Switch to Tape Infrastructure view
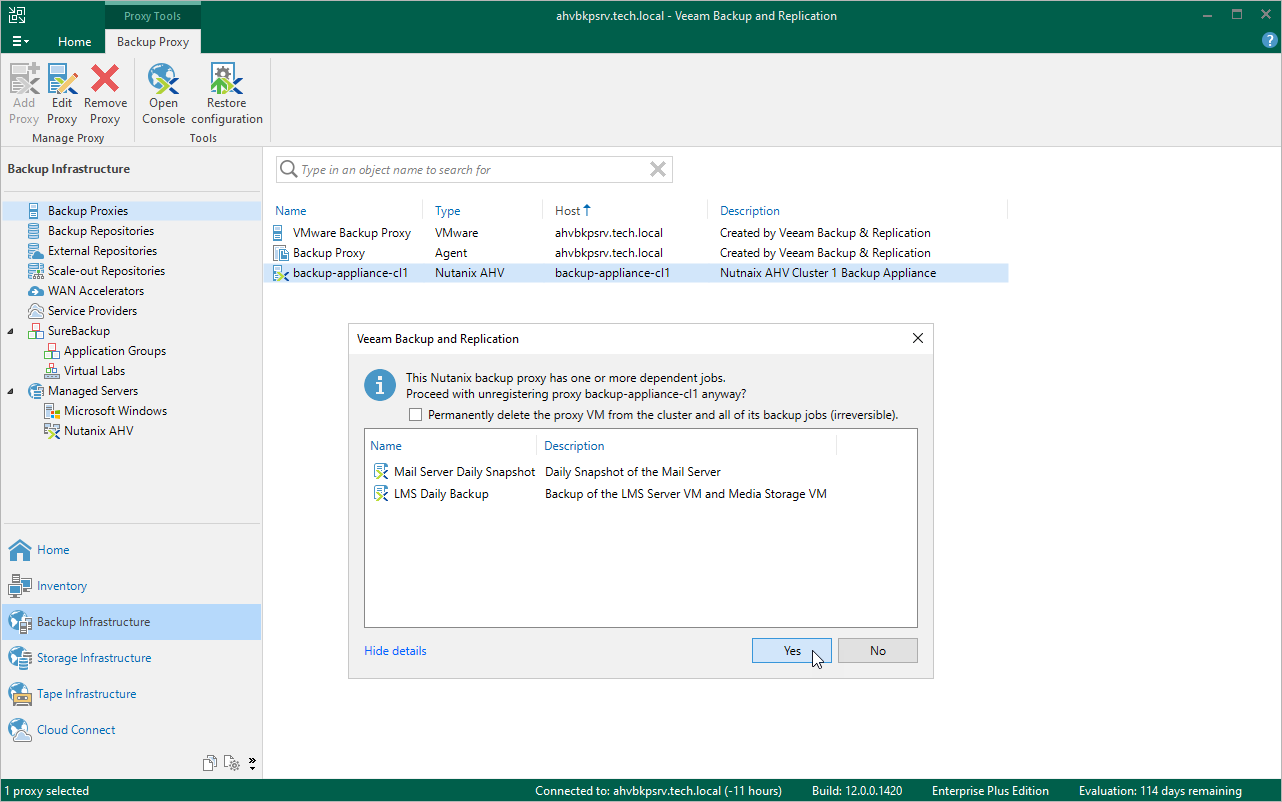 click(x=131, y=694)
